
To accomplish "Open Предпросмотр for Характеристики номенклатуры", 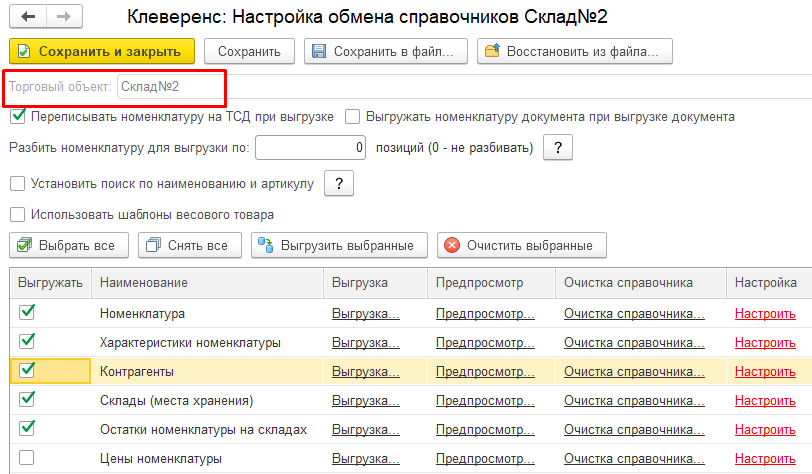I will tap(485, 343).
